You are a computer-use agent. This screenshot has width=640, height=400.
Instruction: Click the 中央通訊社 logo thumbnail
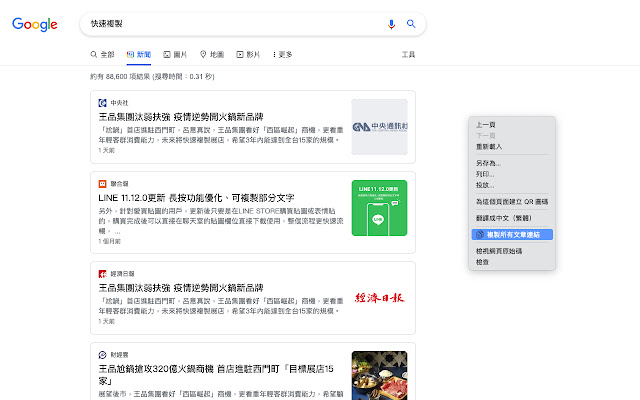pos(380,127)
